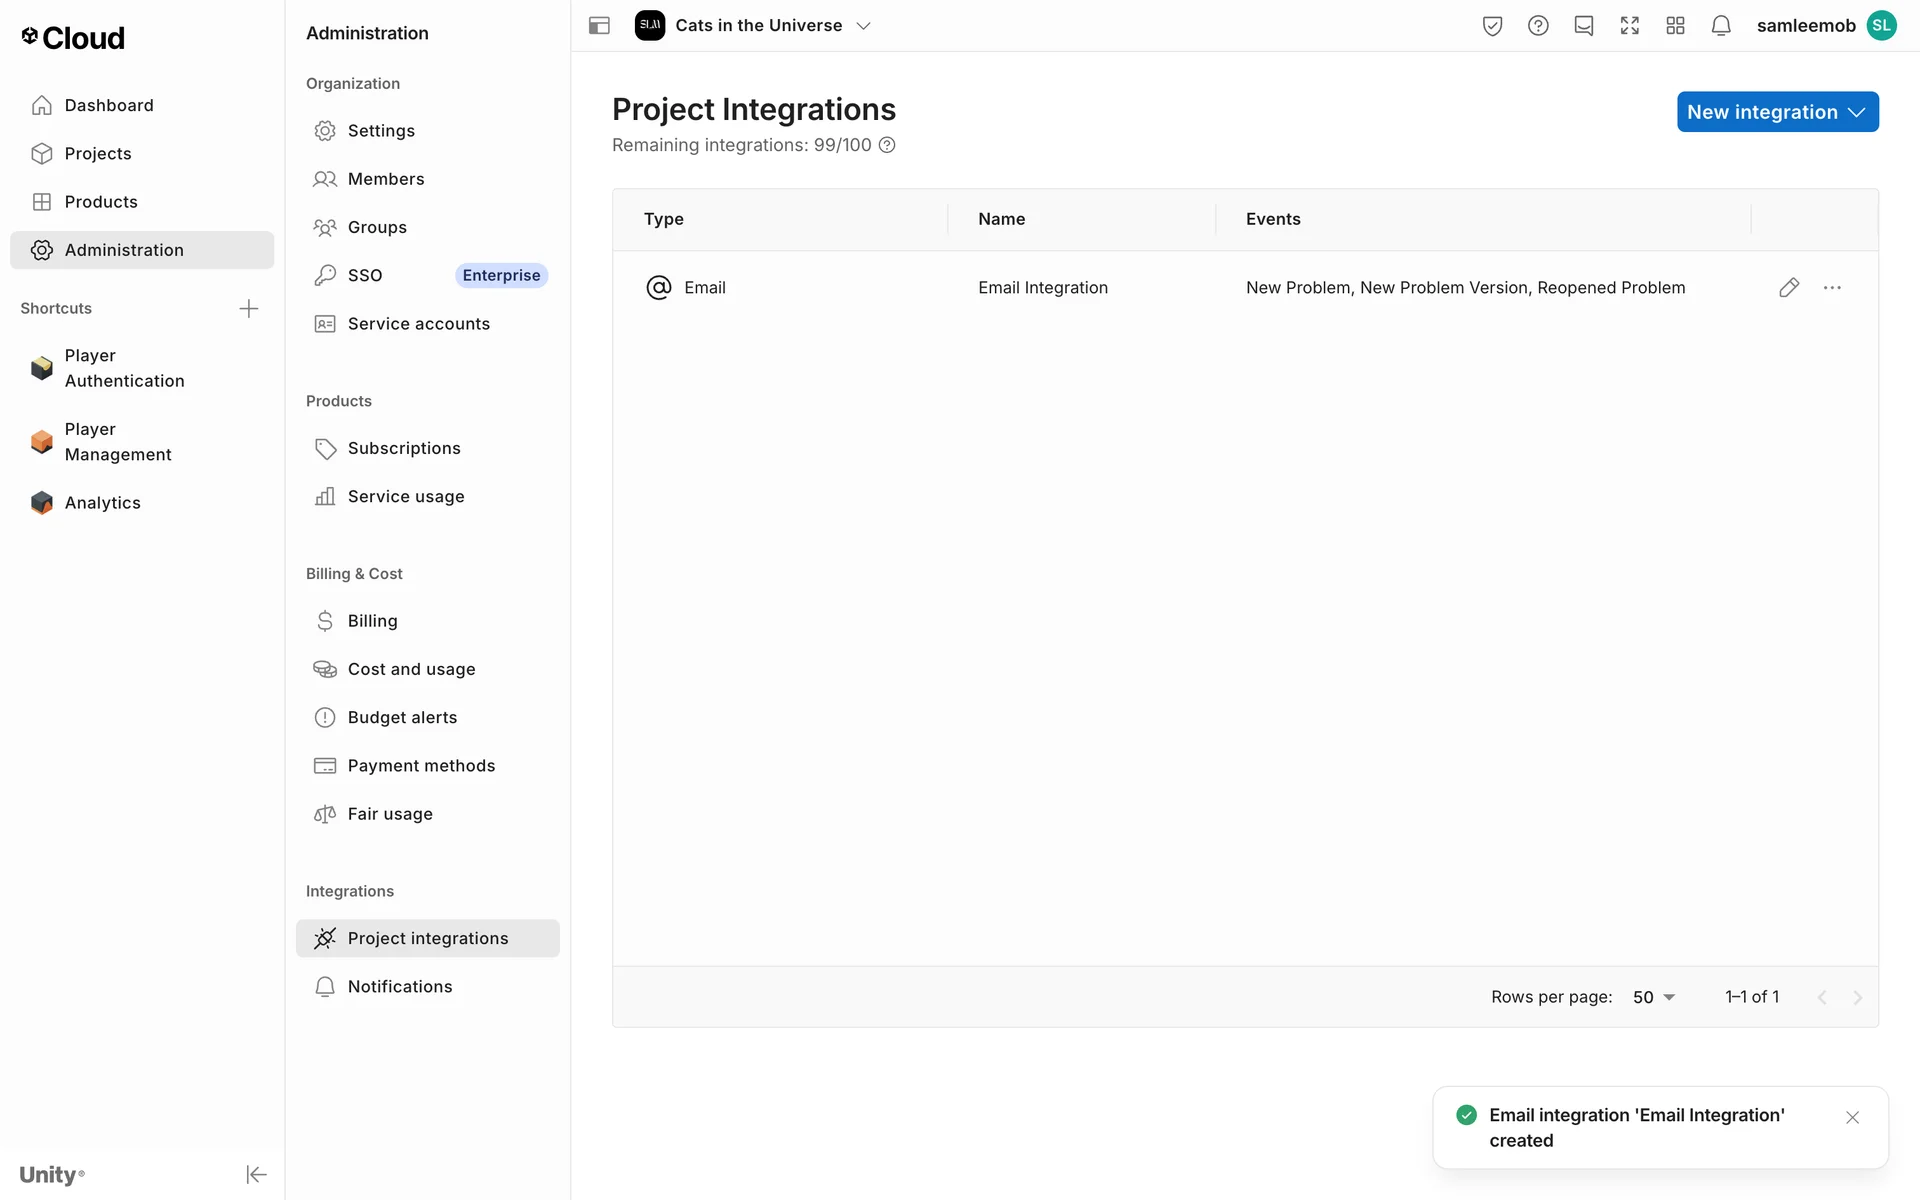Click the shield icon in top bar
The width and height of the screenshot is (1920, 1200).
(1492, 26)
